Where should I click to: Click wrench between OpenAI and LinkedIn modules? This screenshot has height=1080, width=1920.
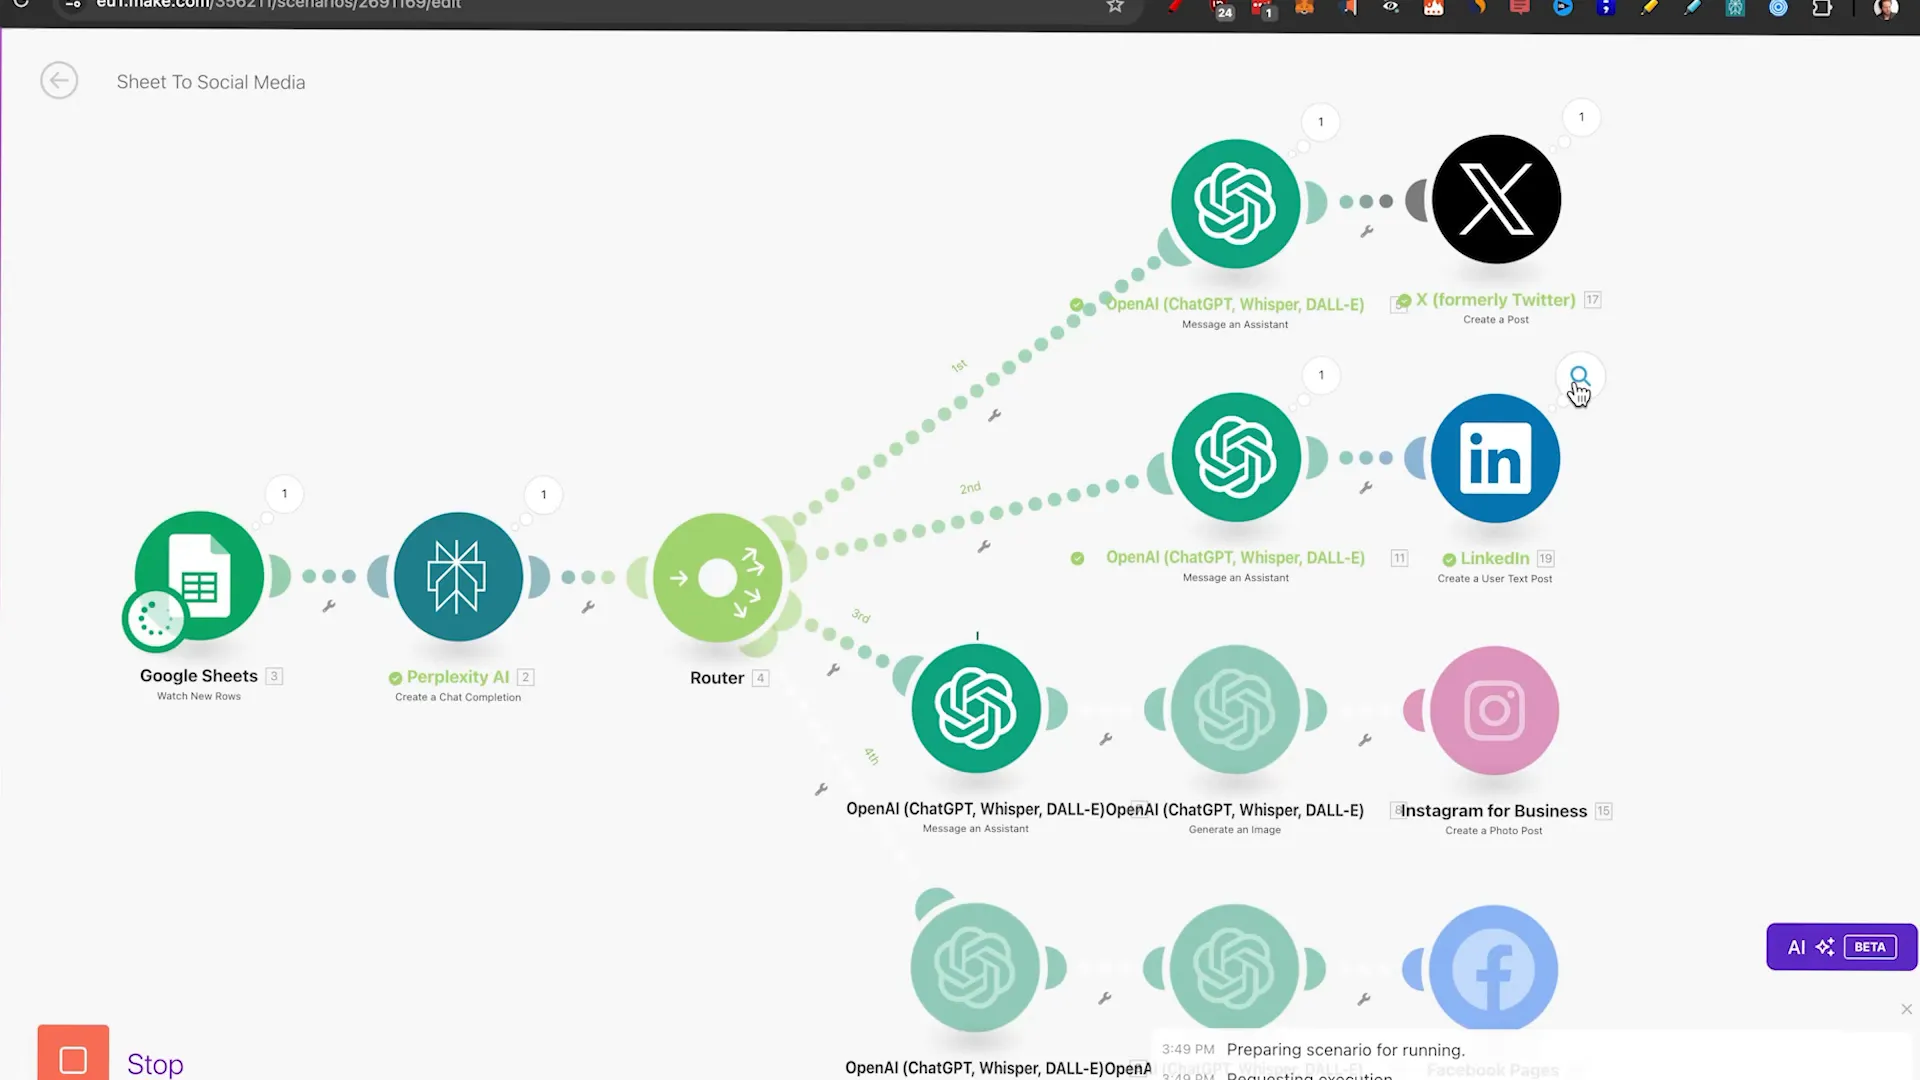click(1366, 488)
